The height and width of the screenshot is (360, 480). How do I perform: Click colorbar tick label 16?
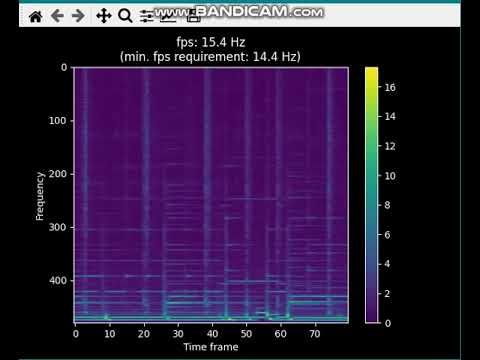tap(390, 87)
